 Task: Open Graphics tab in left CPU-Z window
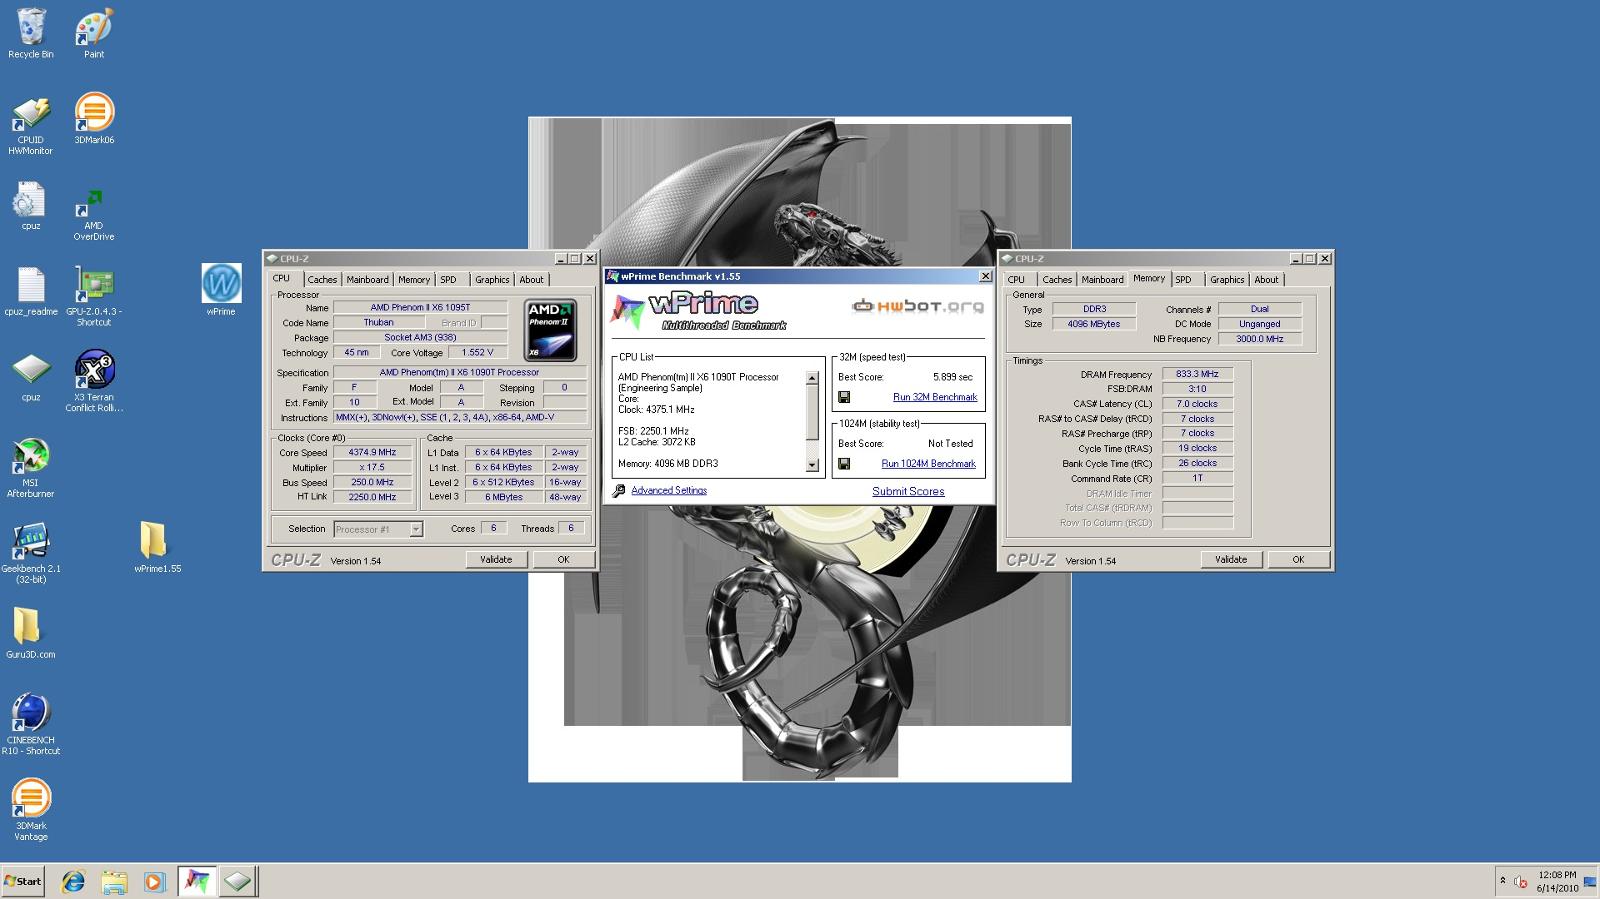tap(492, 280)
